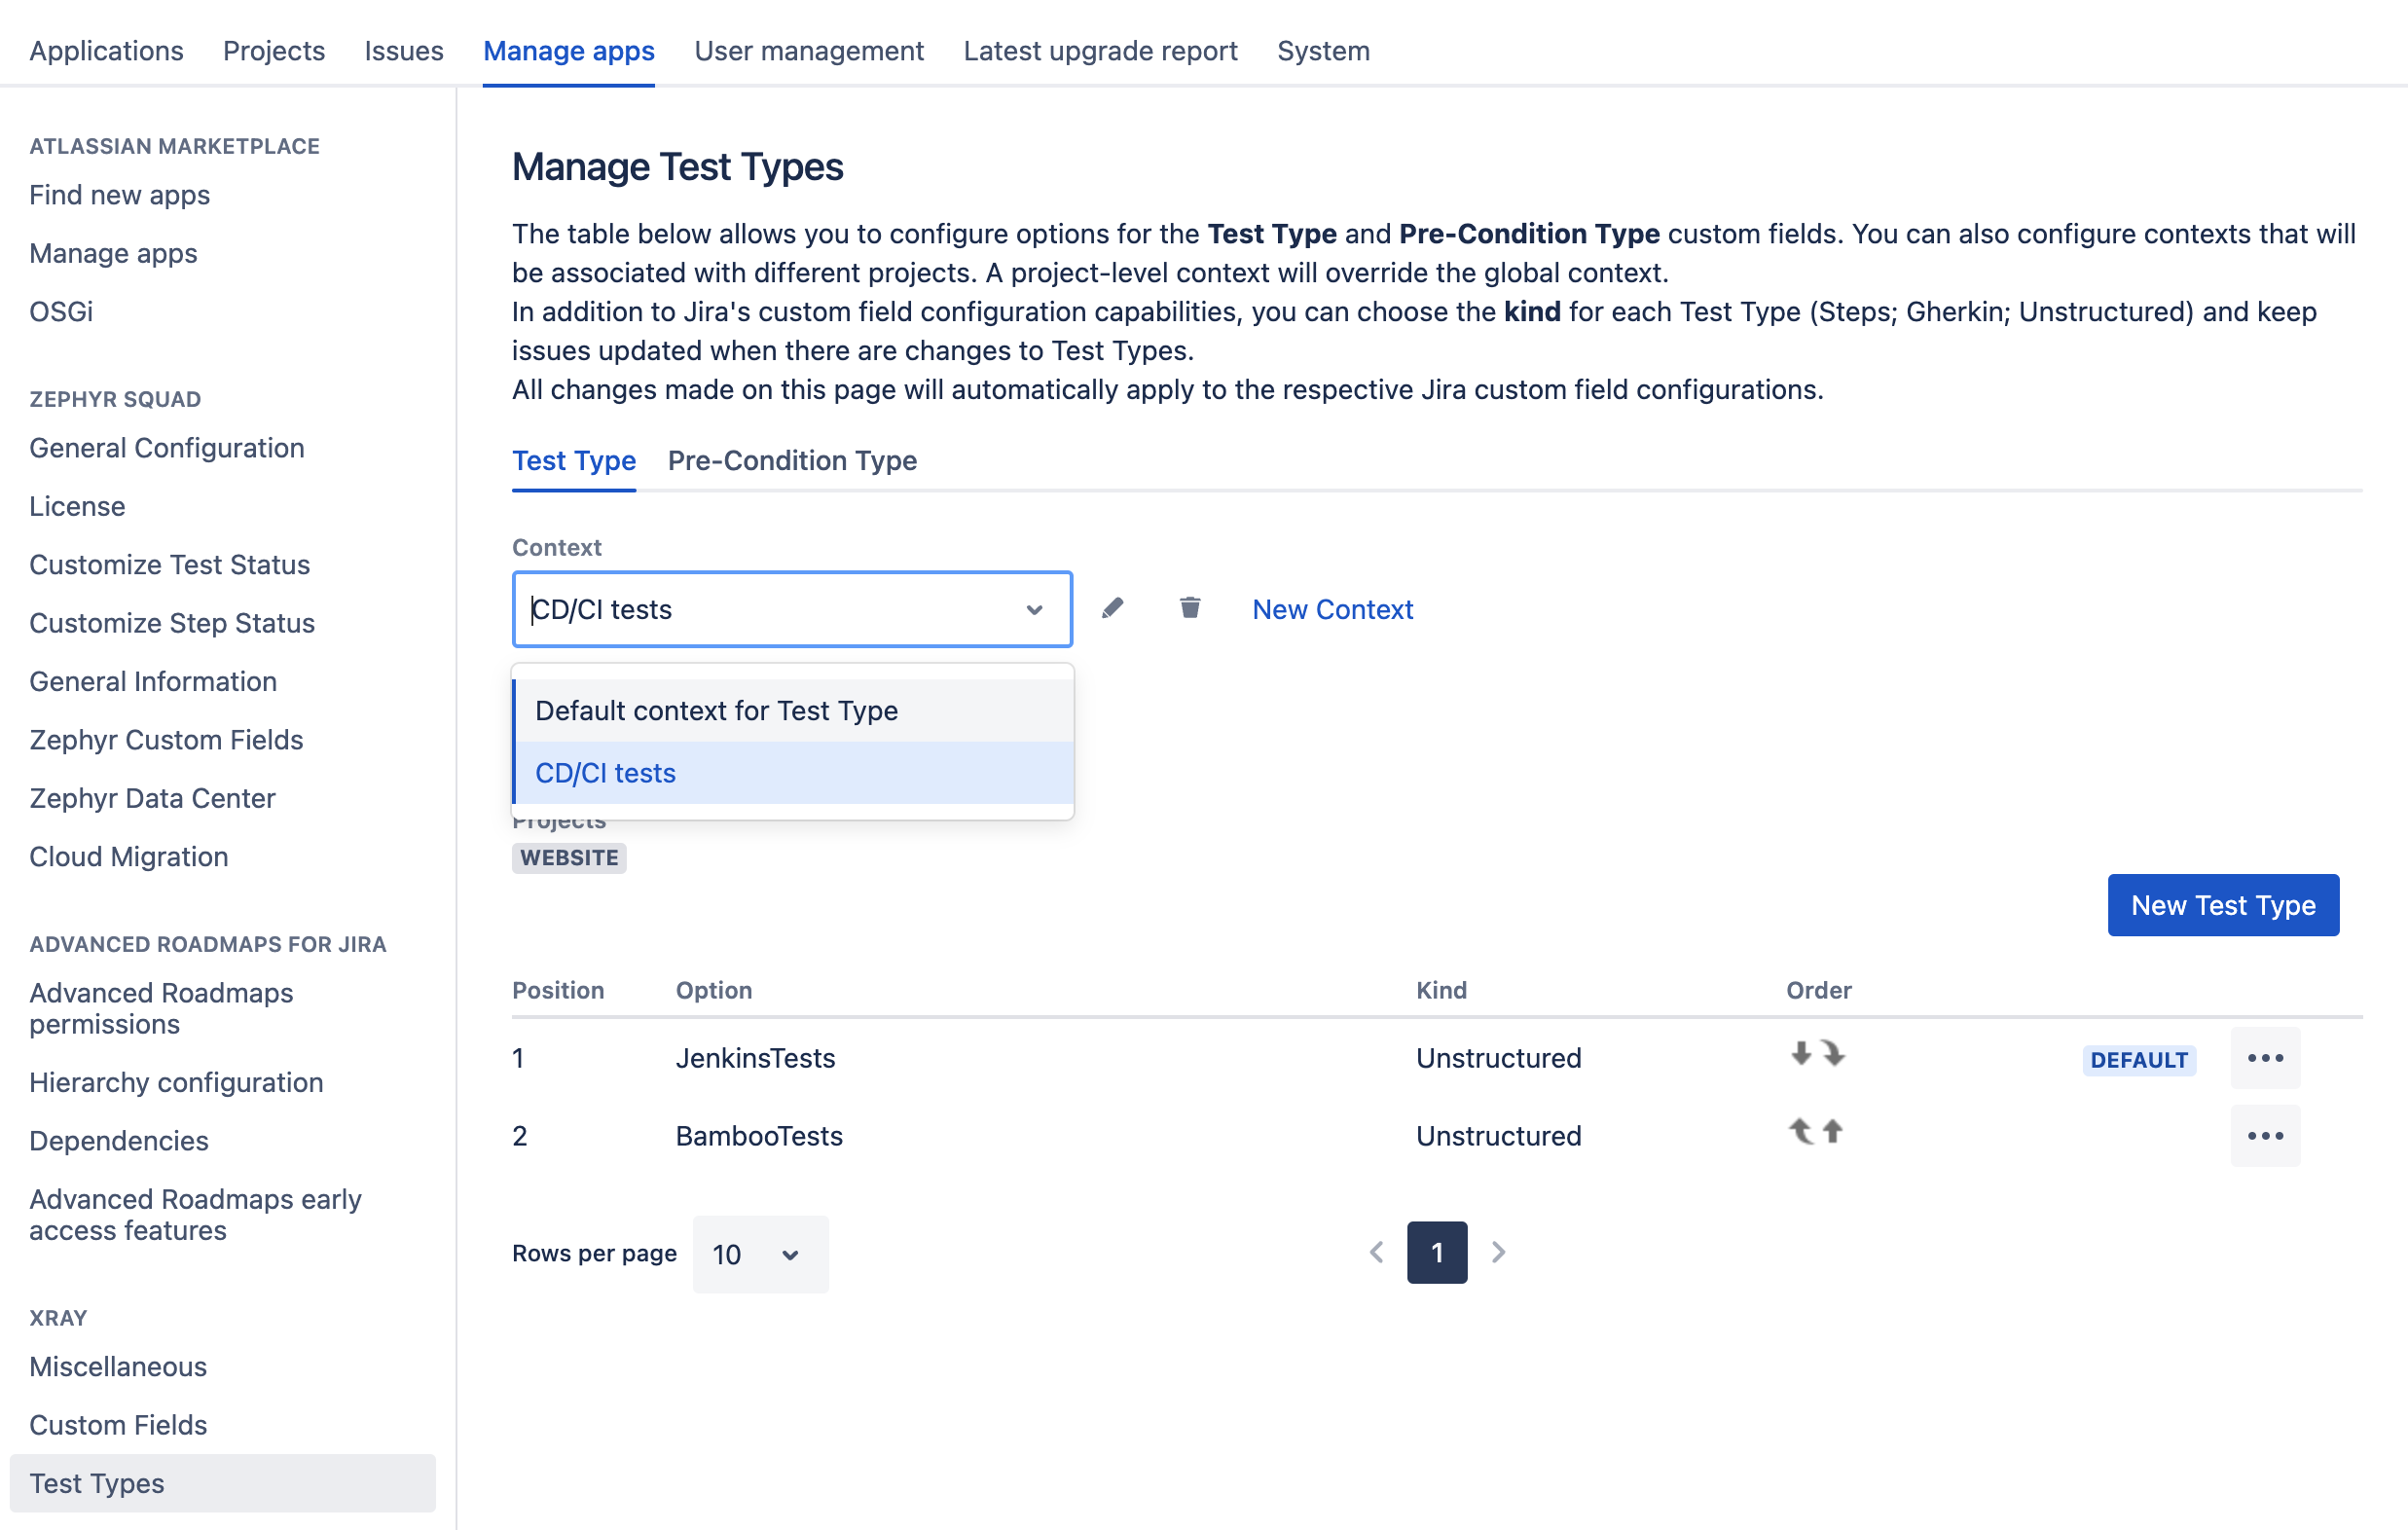Move JenkinsTests to the last position
Image resolution: width=2408 pixels, height=1530 pixels.
(x=1833, y=1053)
